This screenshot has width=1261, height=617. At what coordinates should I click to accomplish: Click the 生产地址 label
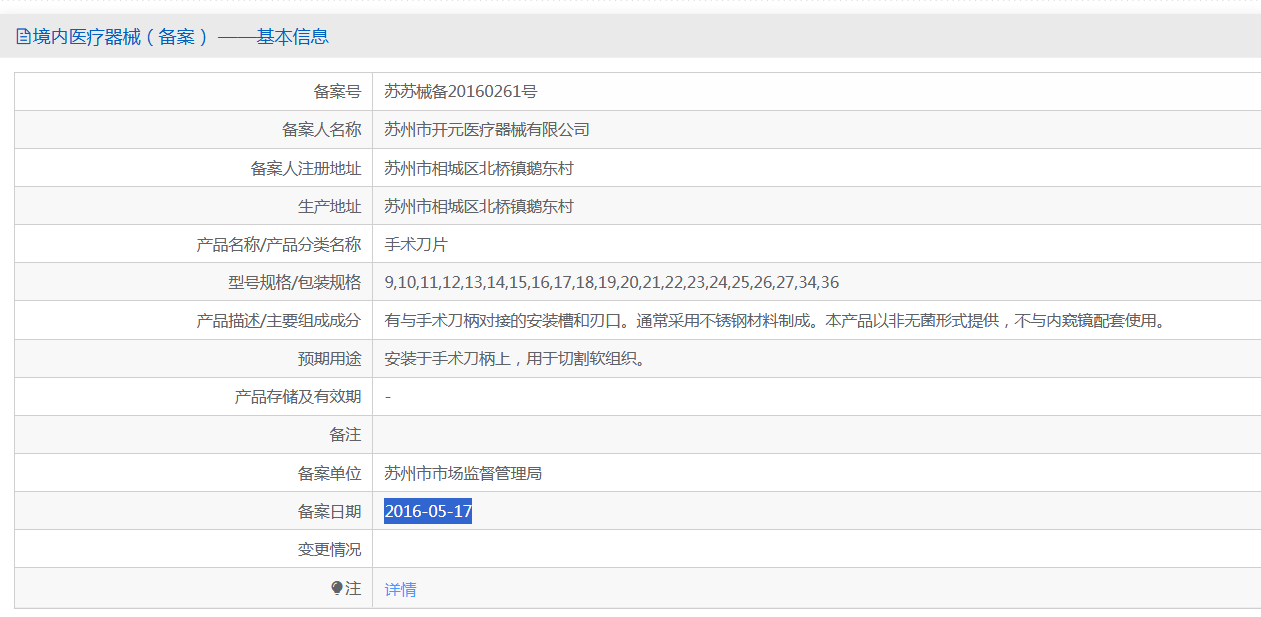point(329,206)
